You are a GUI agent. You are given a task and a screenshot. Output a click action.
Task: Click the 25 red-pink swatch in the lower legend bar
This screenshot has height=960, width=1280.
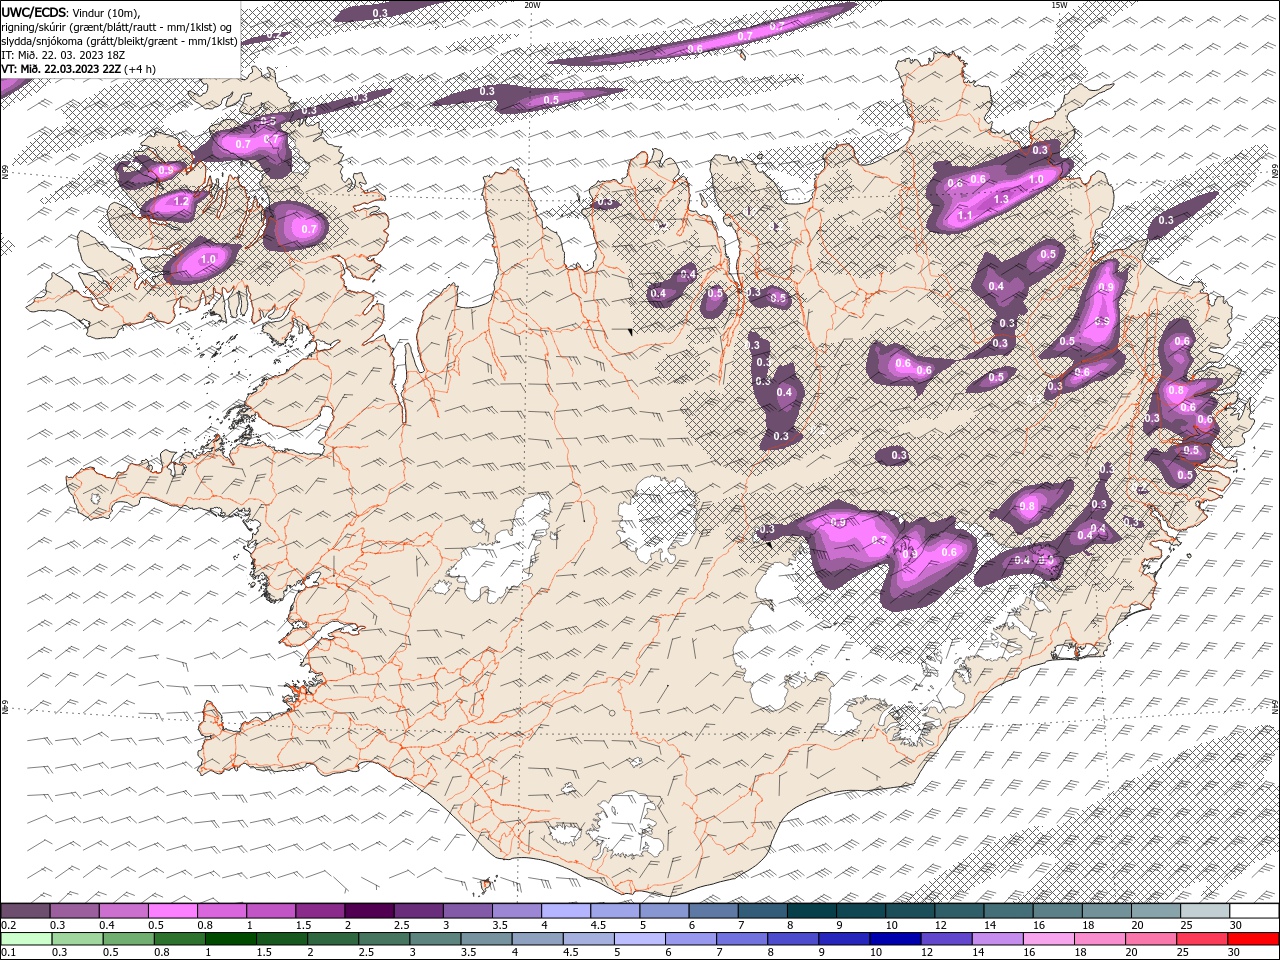1203,939
